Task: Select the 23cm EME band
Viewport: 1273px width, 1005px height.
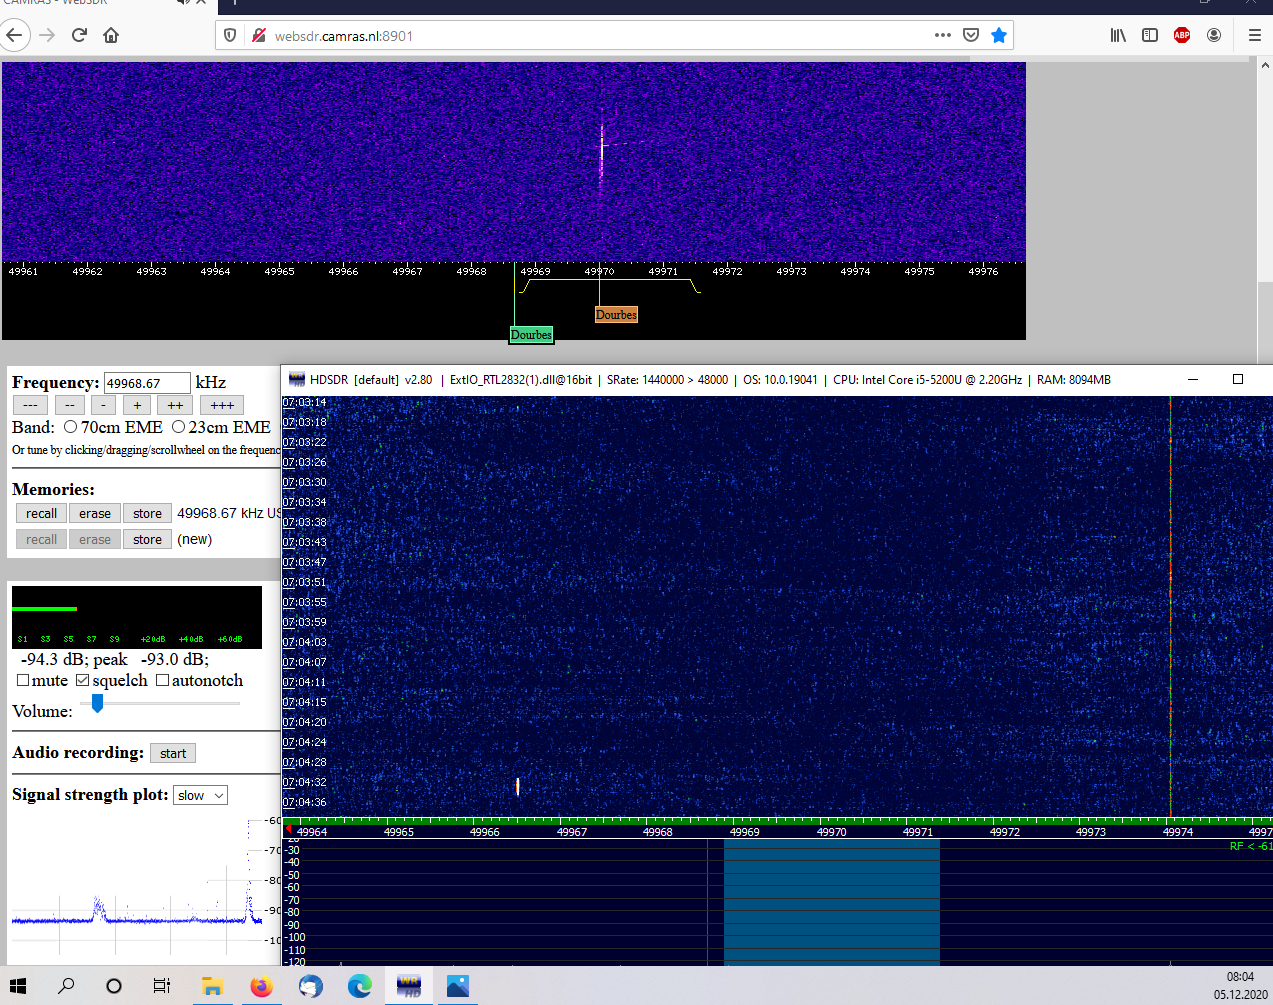Action: [178, 427]
